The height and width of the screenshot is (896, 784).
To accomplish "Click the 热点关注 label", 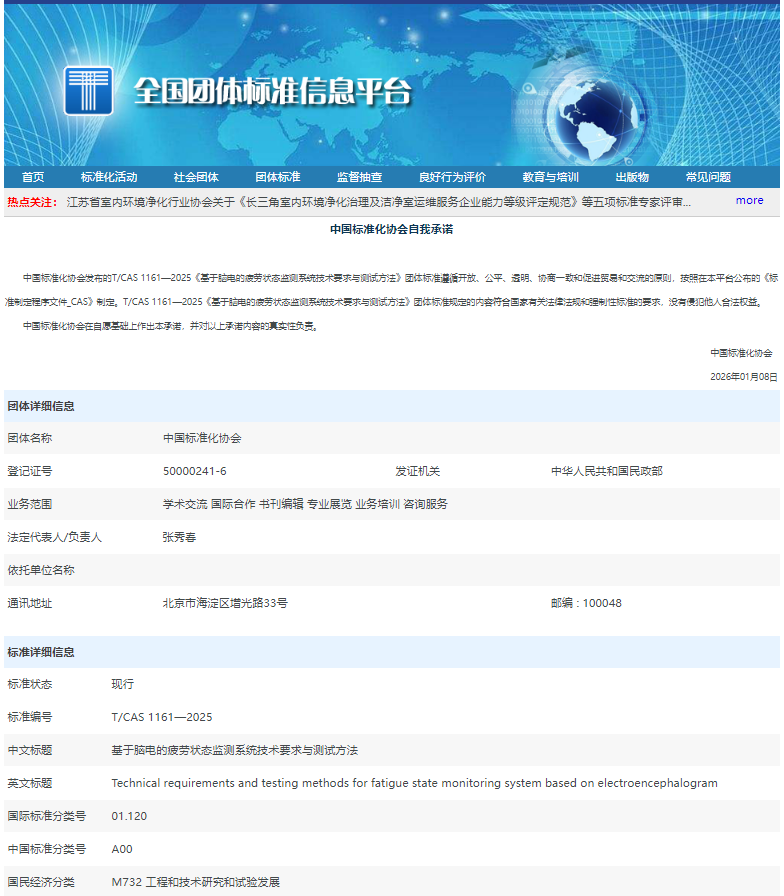I will tap(32, 202).
